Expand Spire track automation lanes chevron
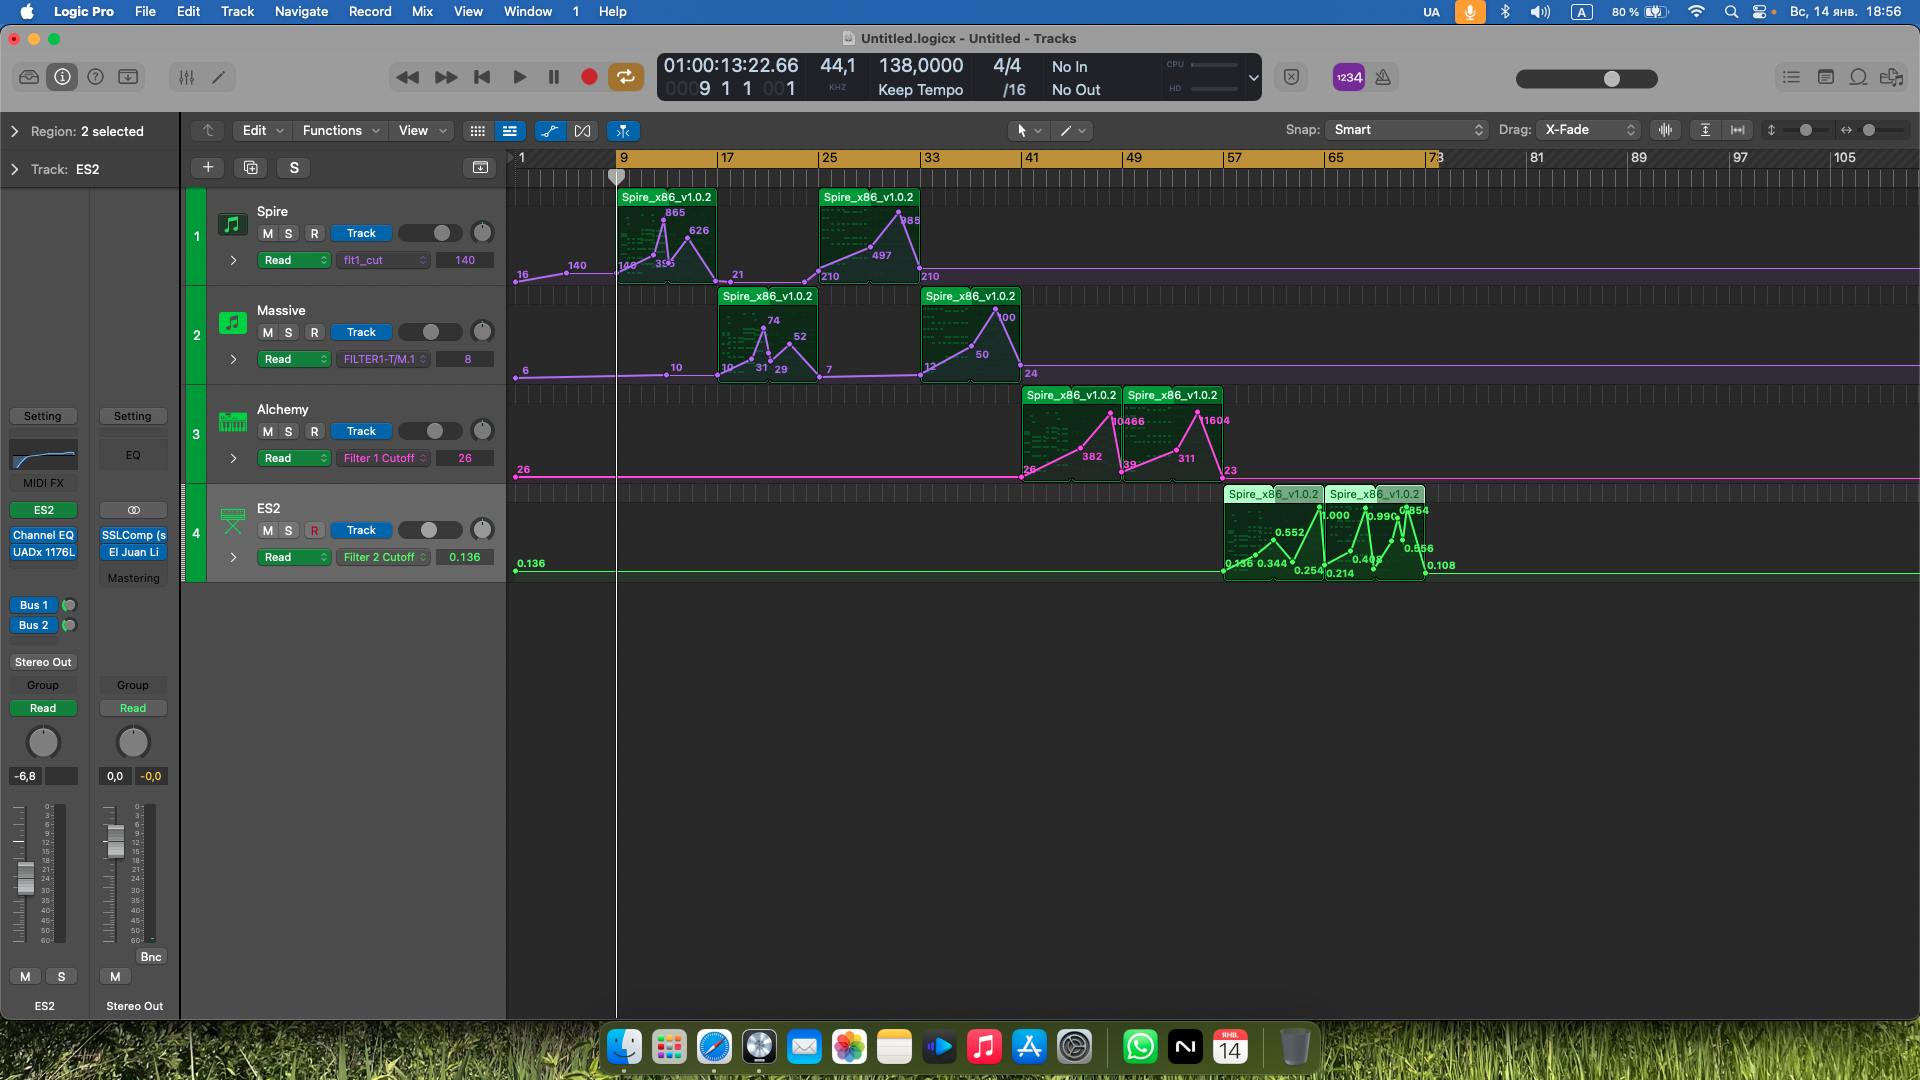 [x=233, y=260]
